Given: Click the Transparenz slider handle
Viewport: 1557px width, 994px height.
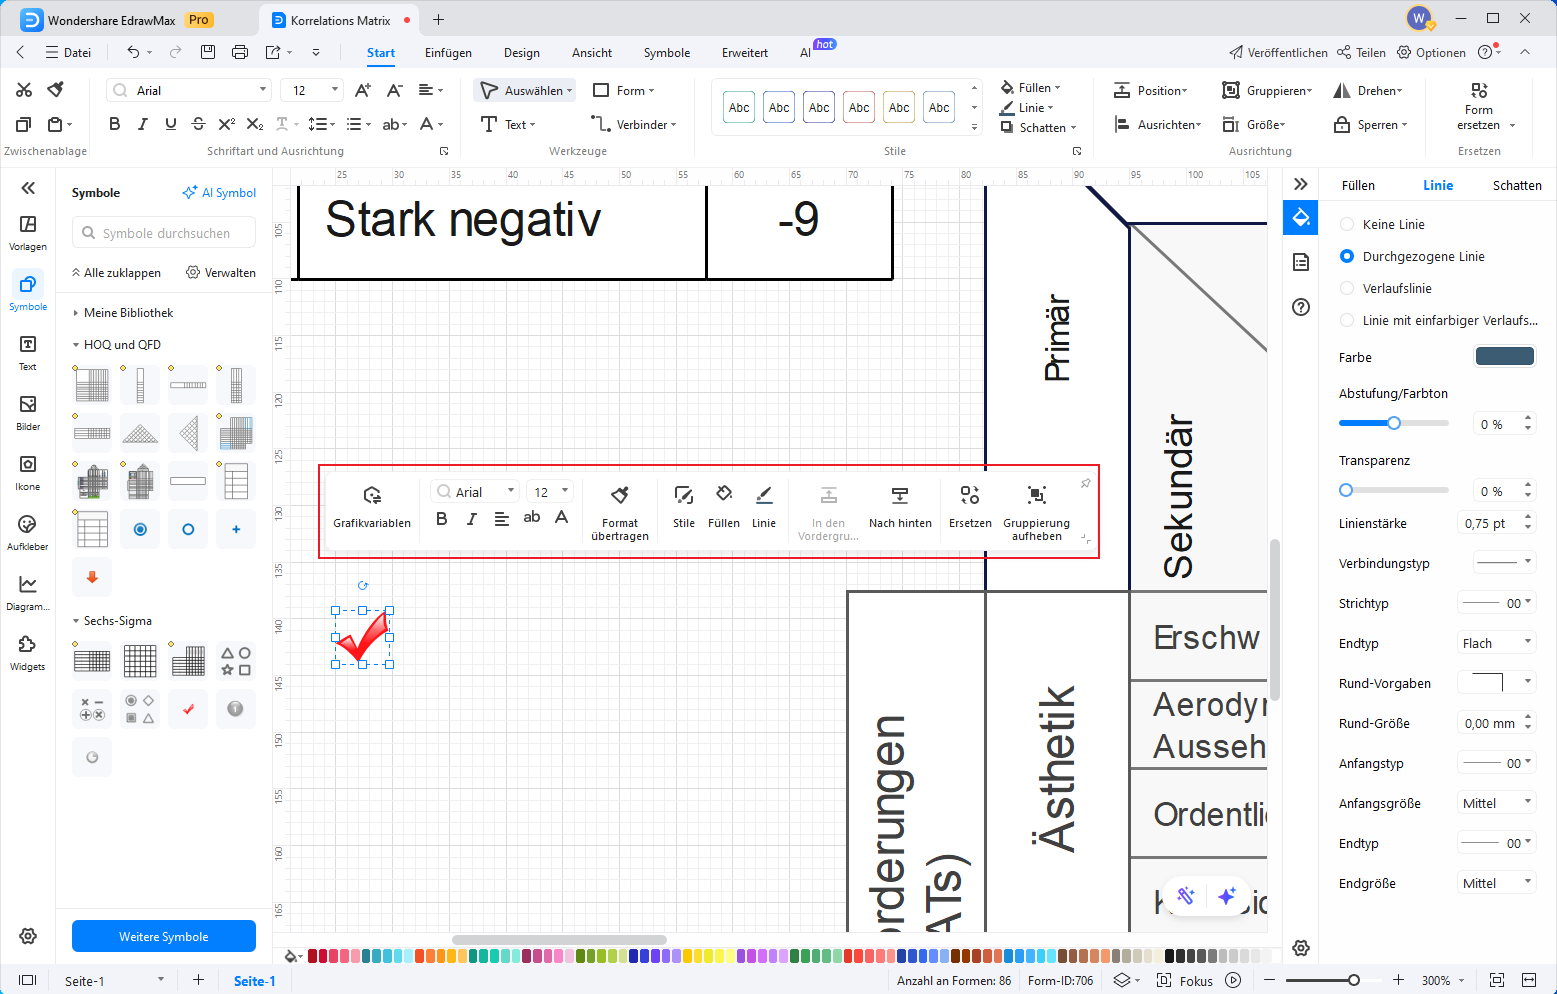Looking at the screenshot, I should (1346, 490).
